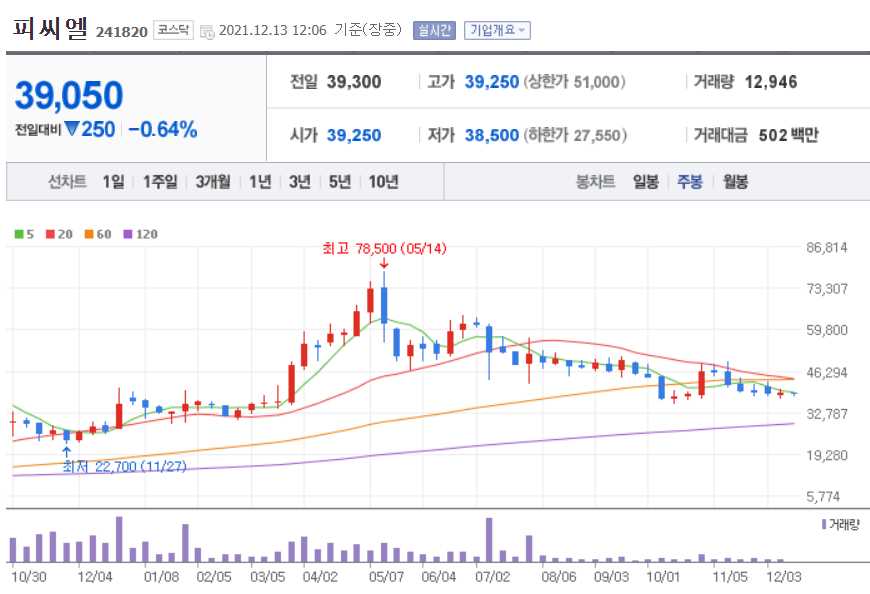Switch to 선차트 line chart view
The image size is (870, 594).
coord(66,182)
